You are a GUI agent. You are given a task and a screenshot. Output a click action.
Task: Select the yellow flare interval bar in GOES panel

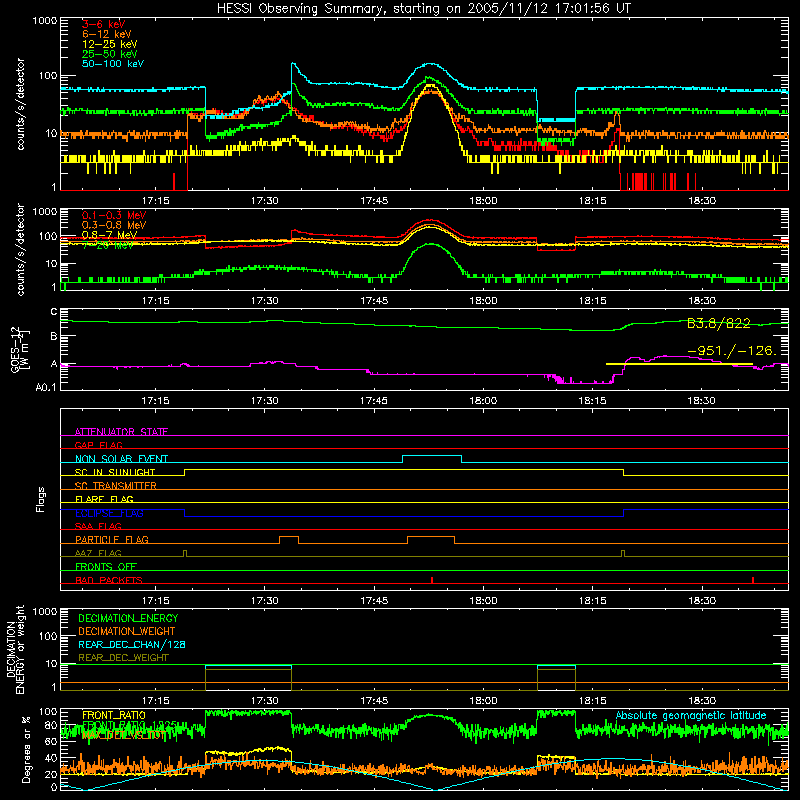coord(679,364)
